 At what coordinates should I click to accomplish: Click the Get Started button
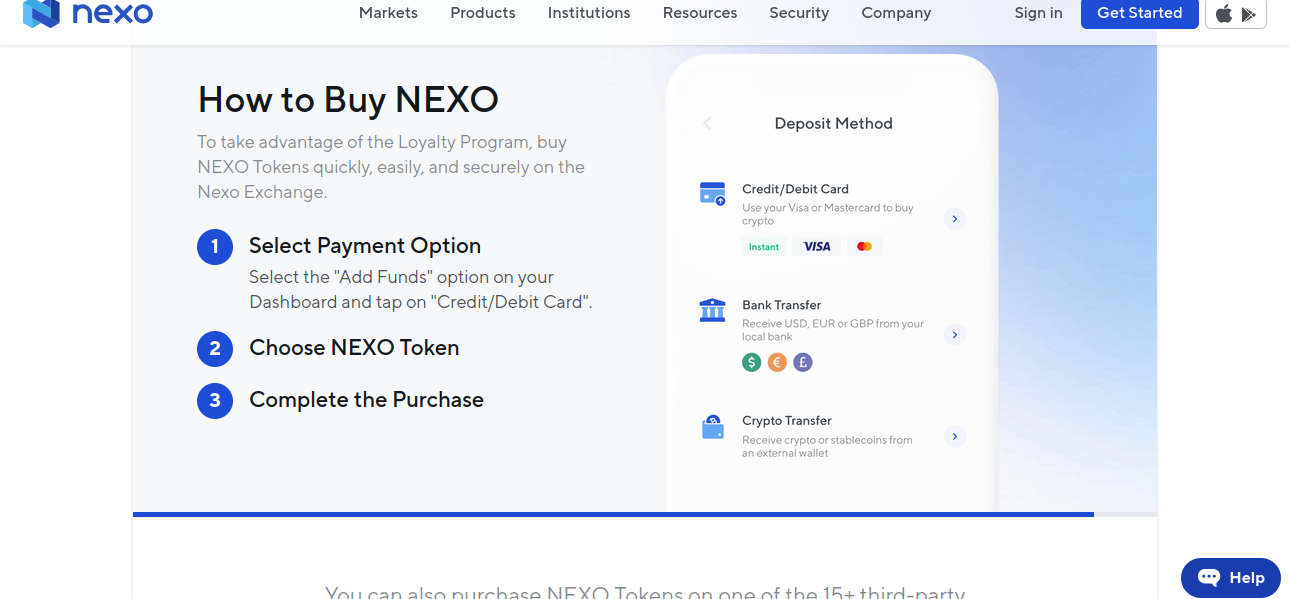[x=1139, y=13]
